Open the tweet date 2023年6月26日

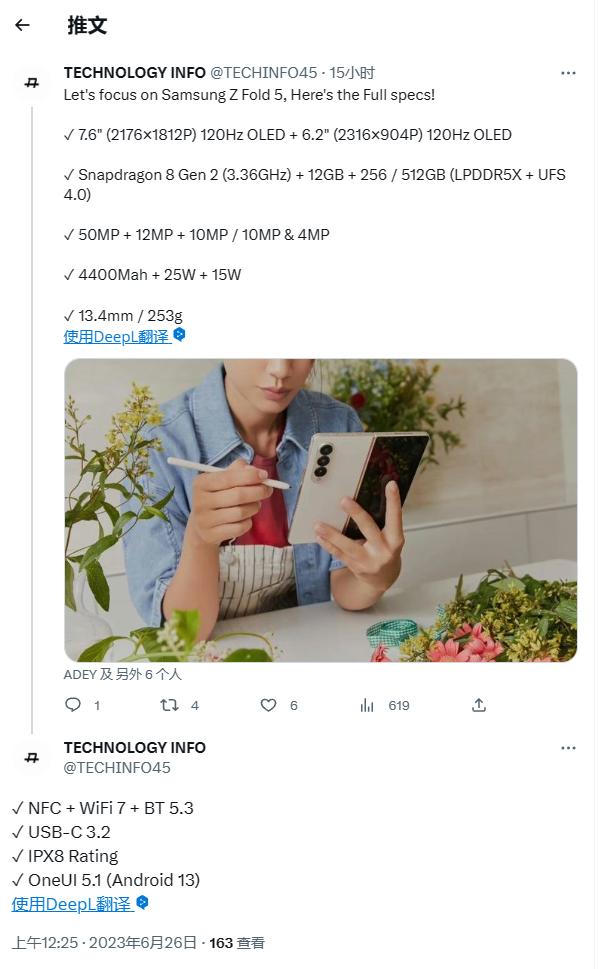click(x=143, y=942)
